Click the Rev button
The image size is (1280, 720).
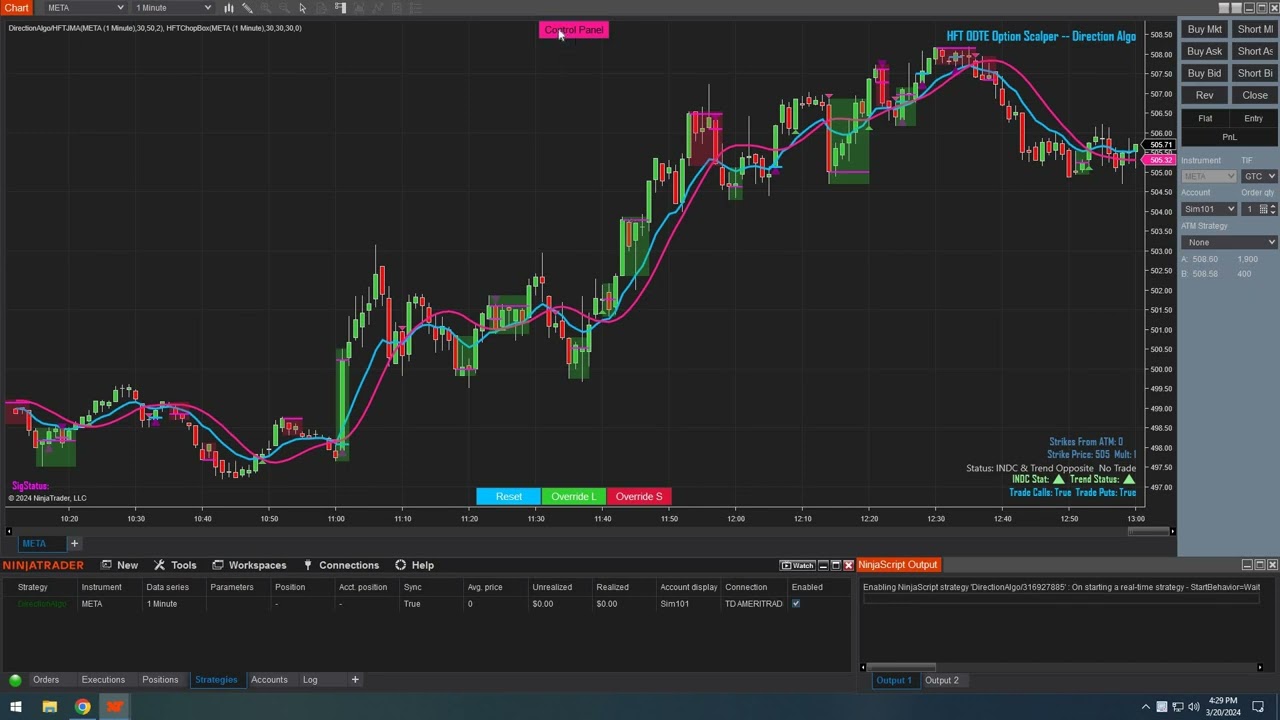point(1204,95)
